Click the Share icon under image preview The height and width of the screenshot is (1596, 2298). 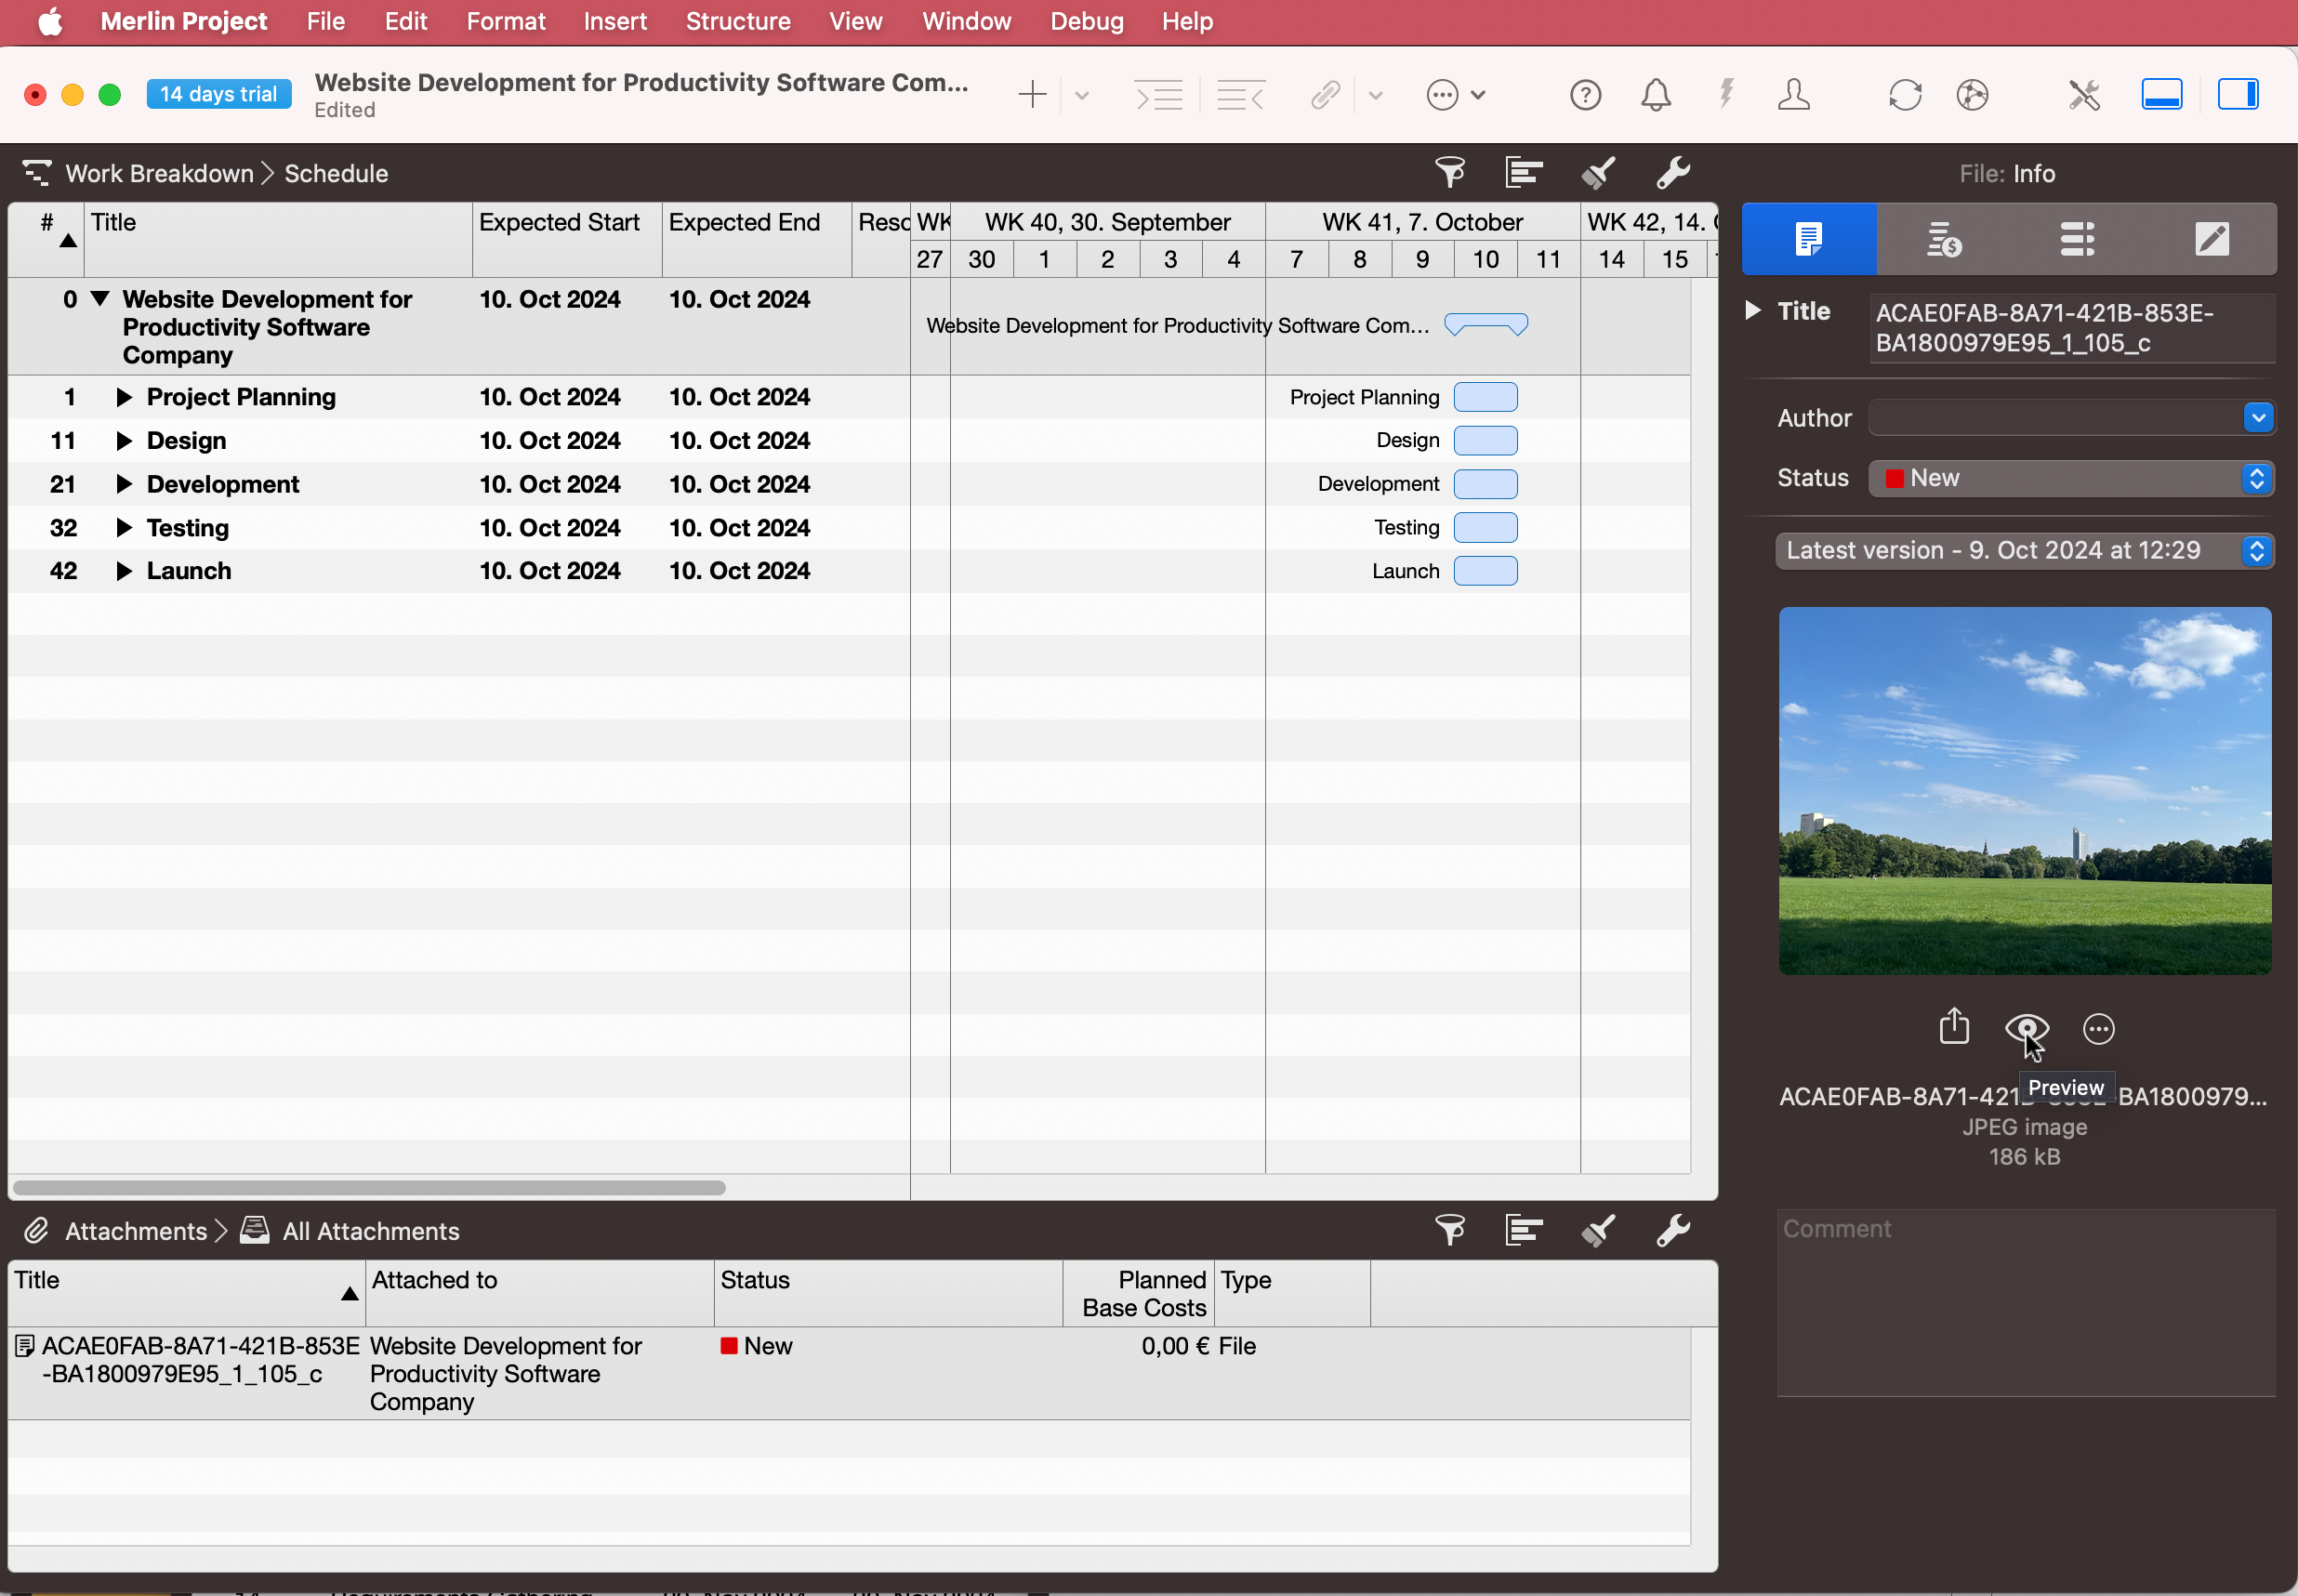point(1953,1027)
